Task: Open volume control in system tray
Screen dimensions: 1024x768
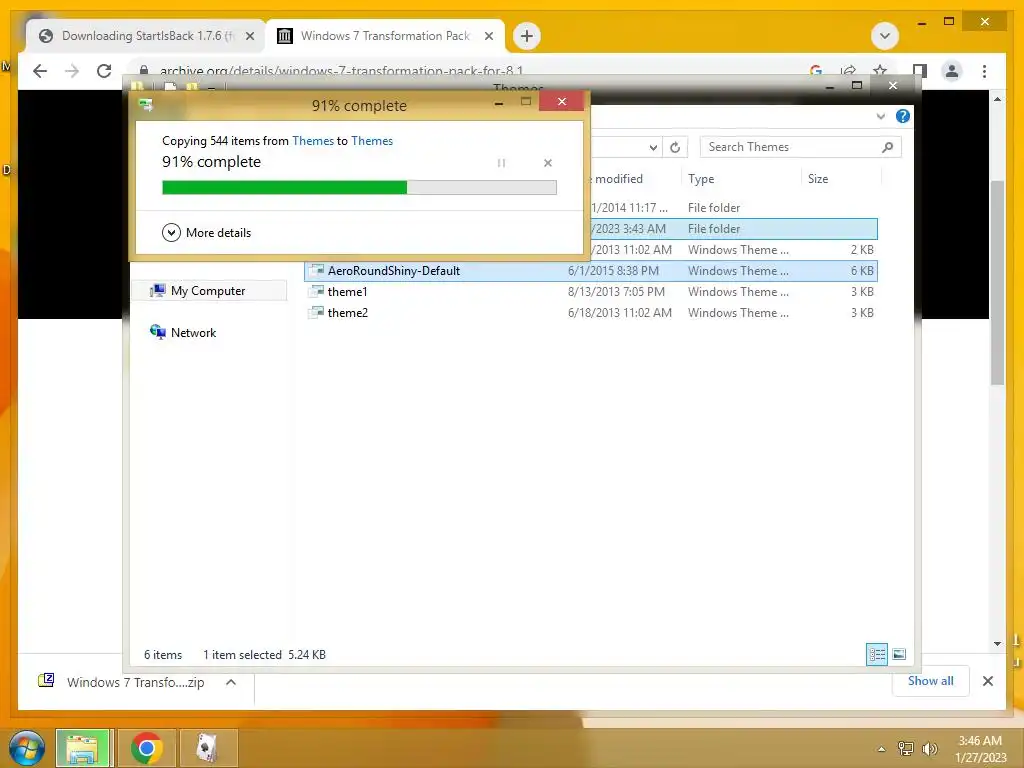Action: (x=929, y=749)
